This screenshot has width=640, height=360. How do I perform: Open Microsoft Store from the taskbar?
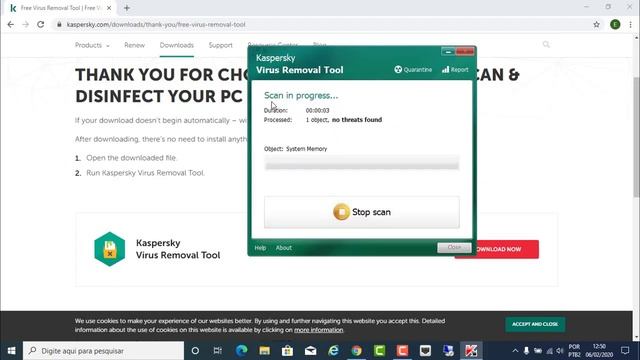click(x=287, y=351)
